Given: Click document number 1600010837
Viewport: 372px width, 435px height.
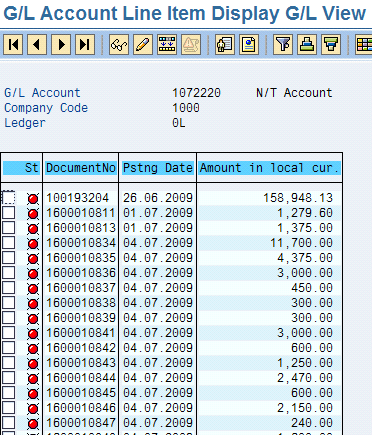Looking at the screenshot, I should pos(81,288).
